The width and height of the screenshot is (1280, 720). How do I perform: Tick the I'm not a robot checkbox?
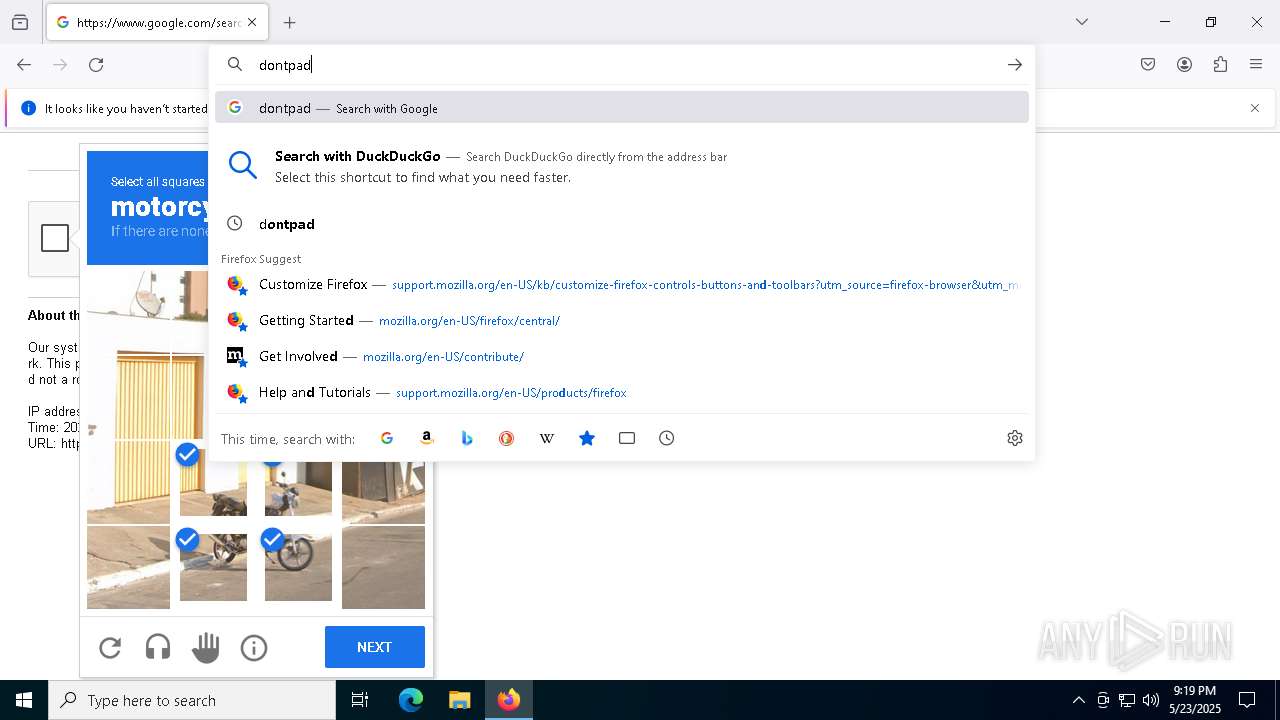[x=55, y=238]
